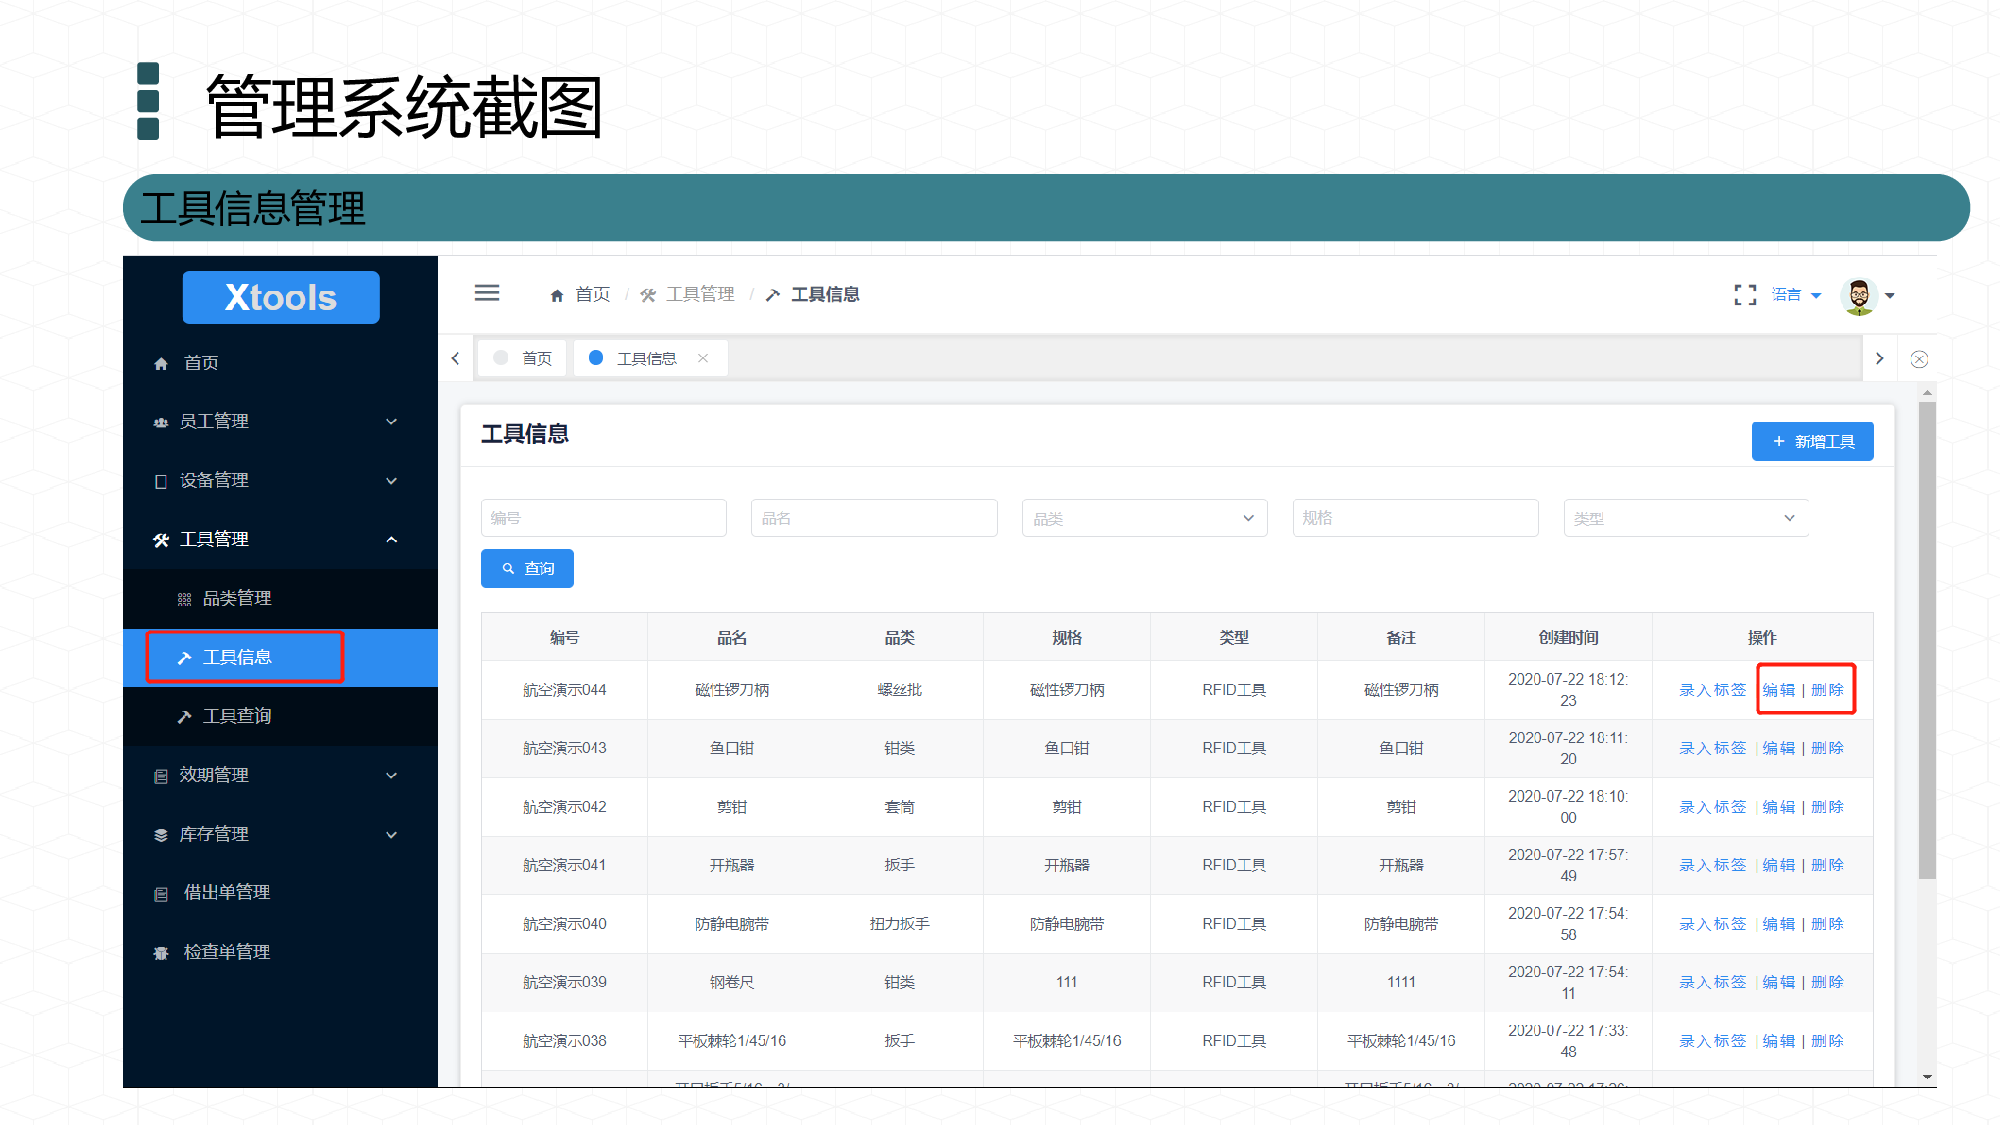Click 删除 for 航空演示040

[x=1827, y=924]
